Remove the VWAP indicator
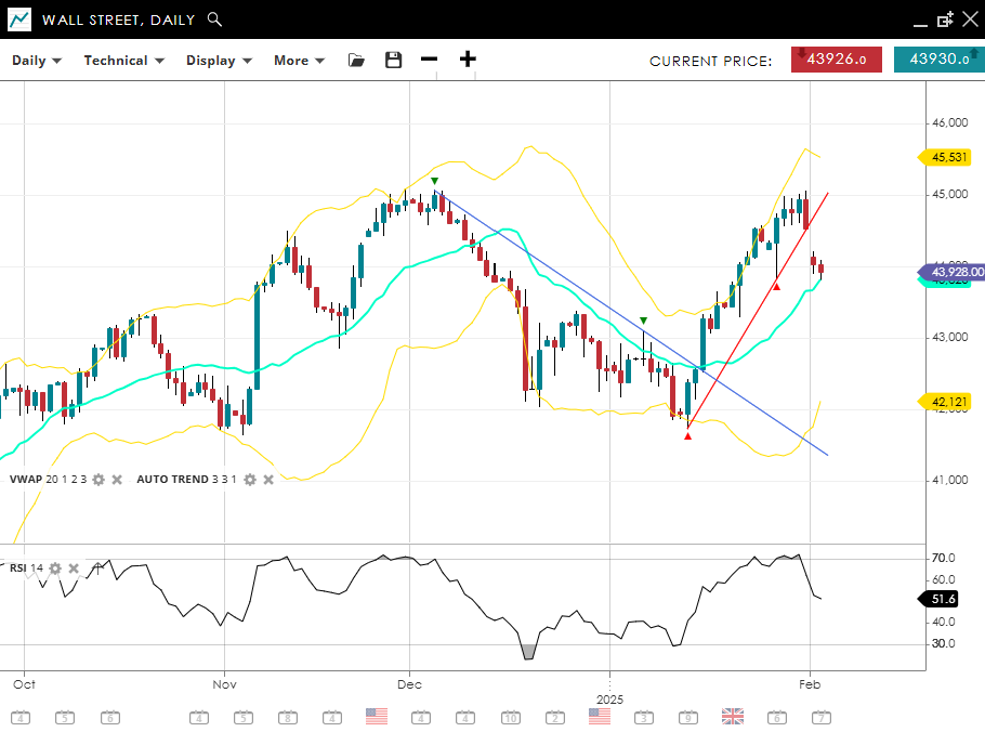The image size is (985, 732). pyautogui.click(x=116, y=480)
